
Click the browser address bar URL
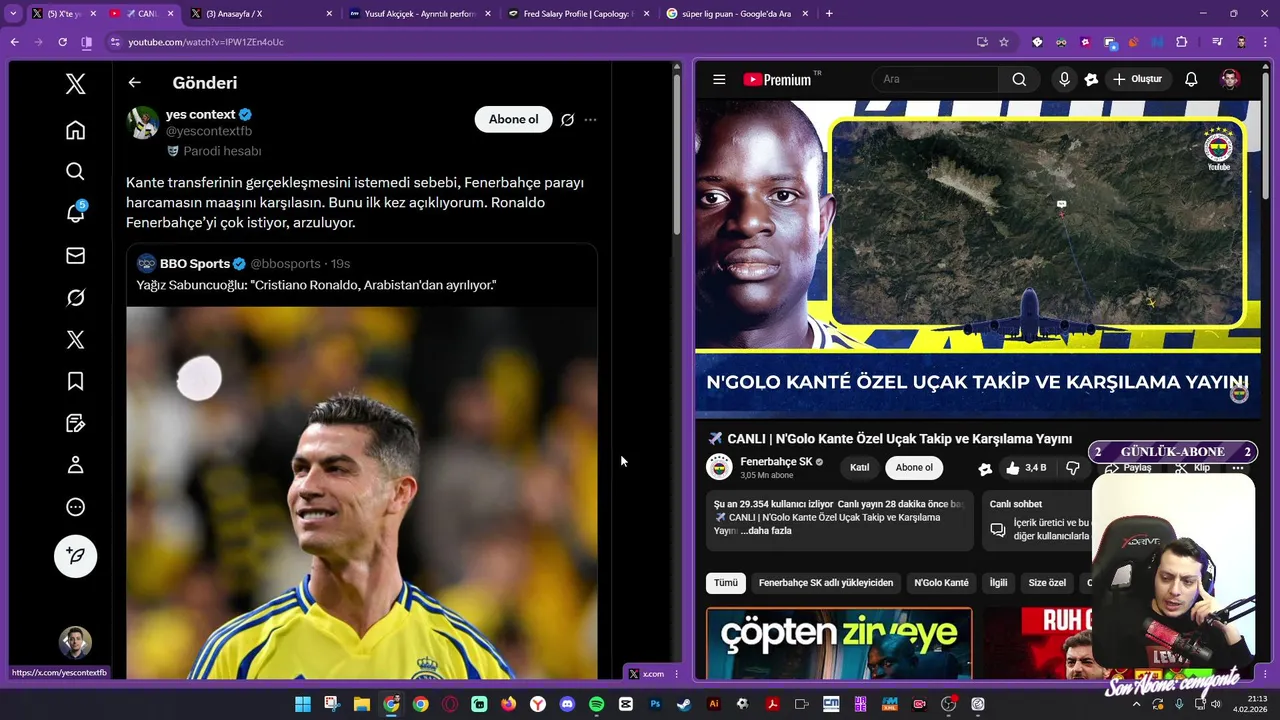[x=206, y=42]
